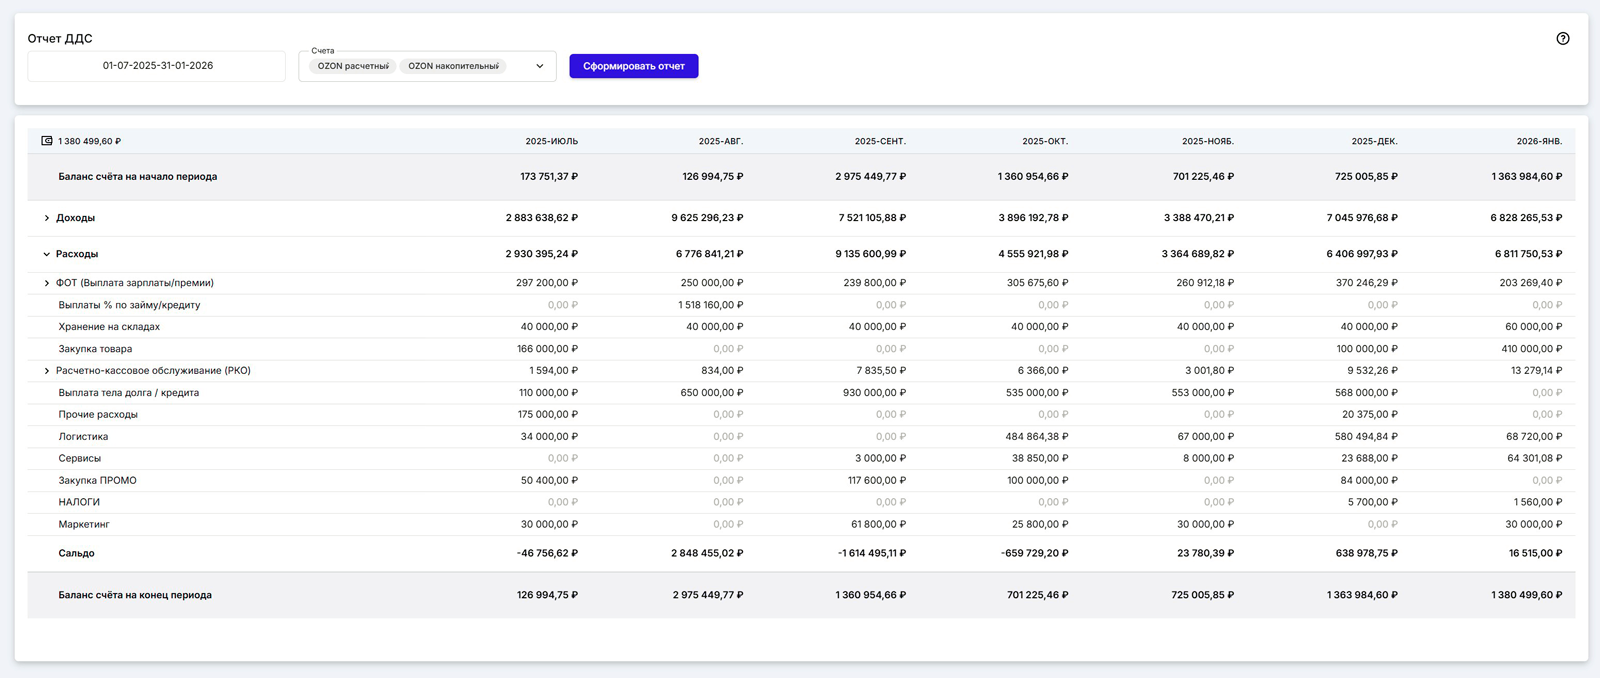Image resolution: width=1600 pixels, height=678 pixels.
Task: Select the OZON накопительный account chip
Action: click(x=453, y=66)
